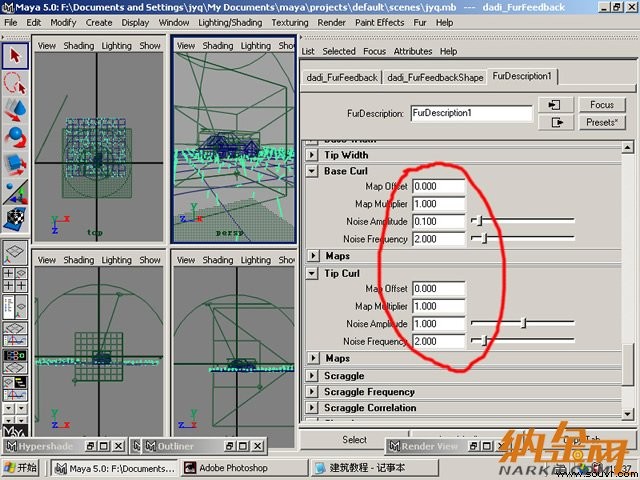Choose the Hypershade/Persp layout icon
Image resolution: width=640 pixels, height=480 pixels.
pos(15,361)
